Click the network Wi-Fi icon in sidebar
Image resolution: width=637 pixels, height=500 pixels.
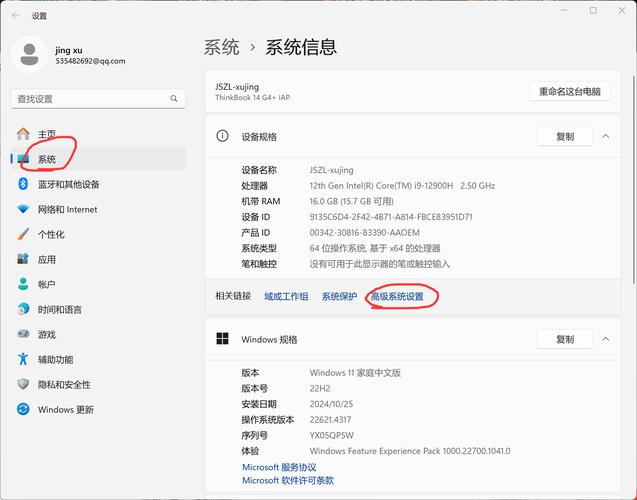(x=23, y=209)
